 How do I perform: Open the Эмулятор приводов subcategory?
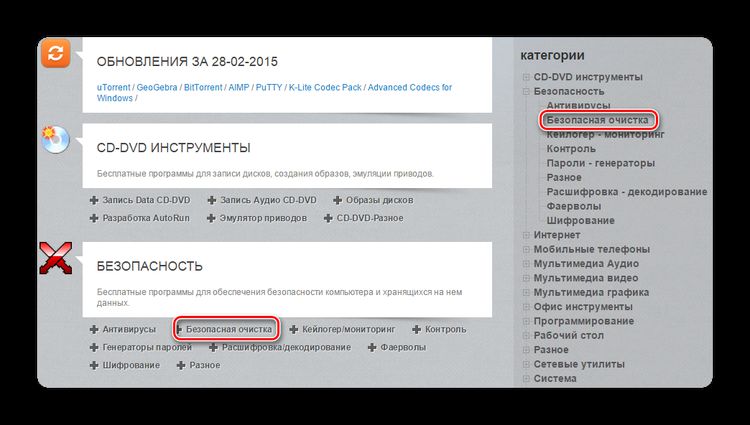[x=263, y=218]
